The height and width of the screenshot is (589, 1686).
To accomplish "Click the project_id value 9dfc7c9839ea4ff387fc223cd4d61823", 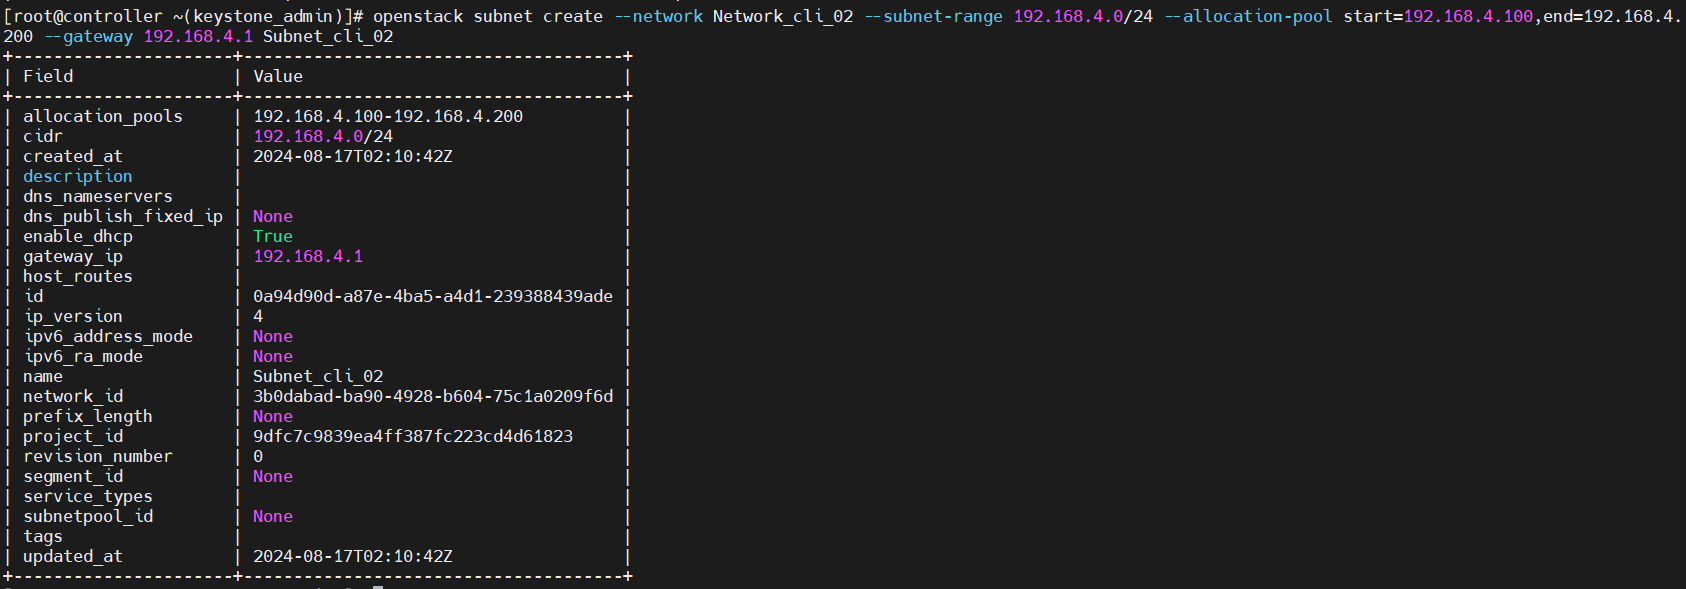I will tap(413, 436).
